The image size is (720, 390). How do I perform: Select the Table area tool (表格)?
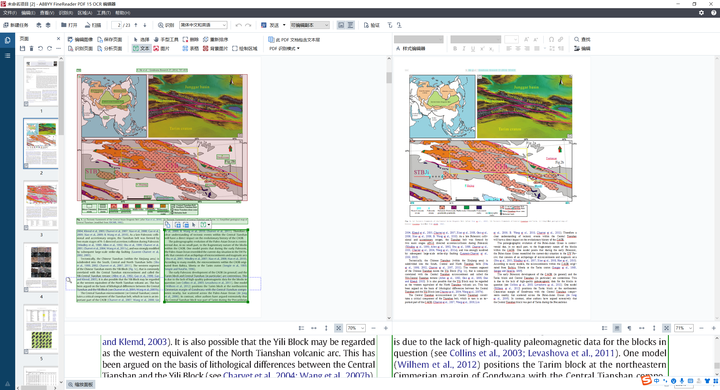click(191, 48)
